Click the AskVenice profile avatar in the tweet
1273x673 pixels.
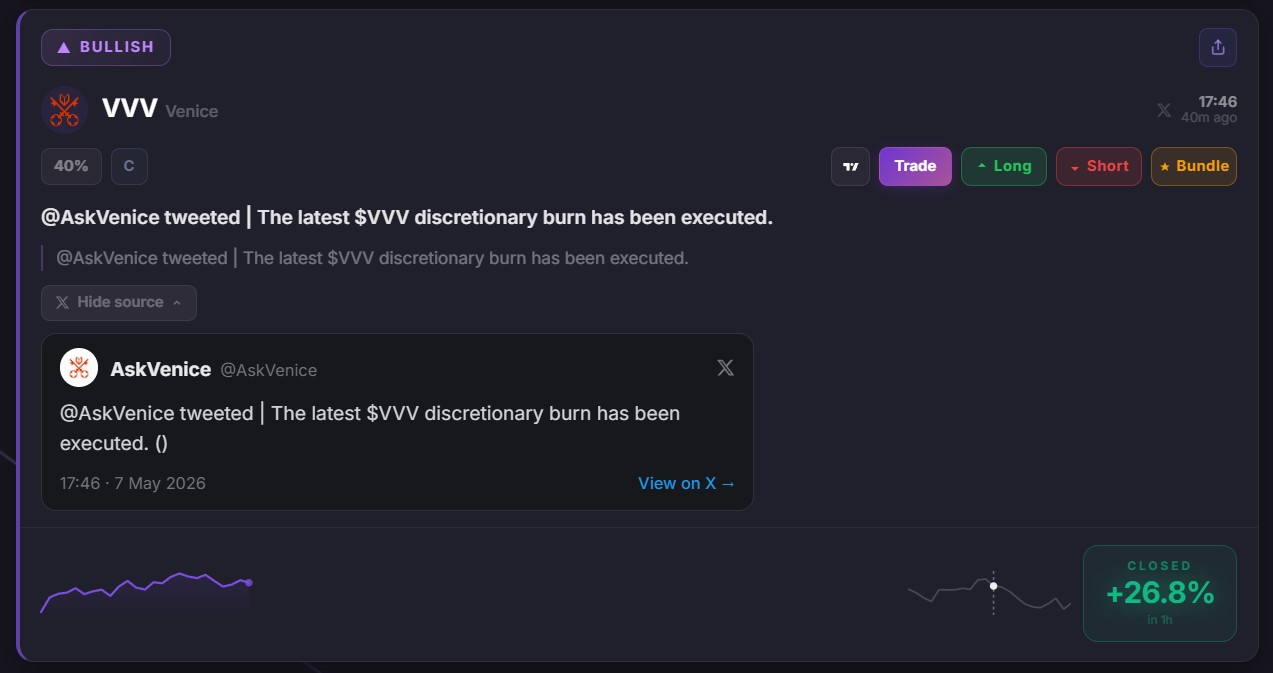(79, 368)
